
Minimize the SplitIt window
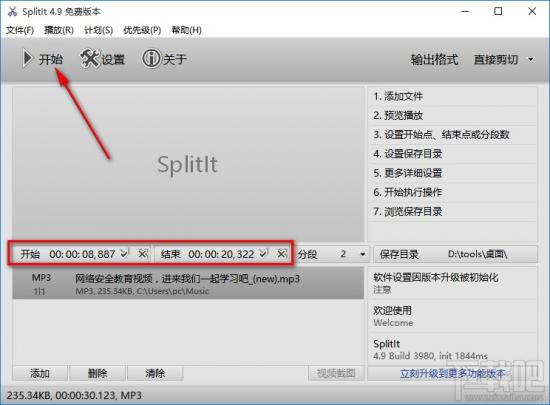(465, 11)
